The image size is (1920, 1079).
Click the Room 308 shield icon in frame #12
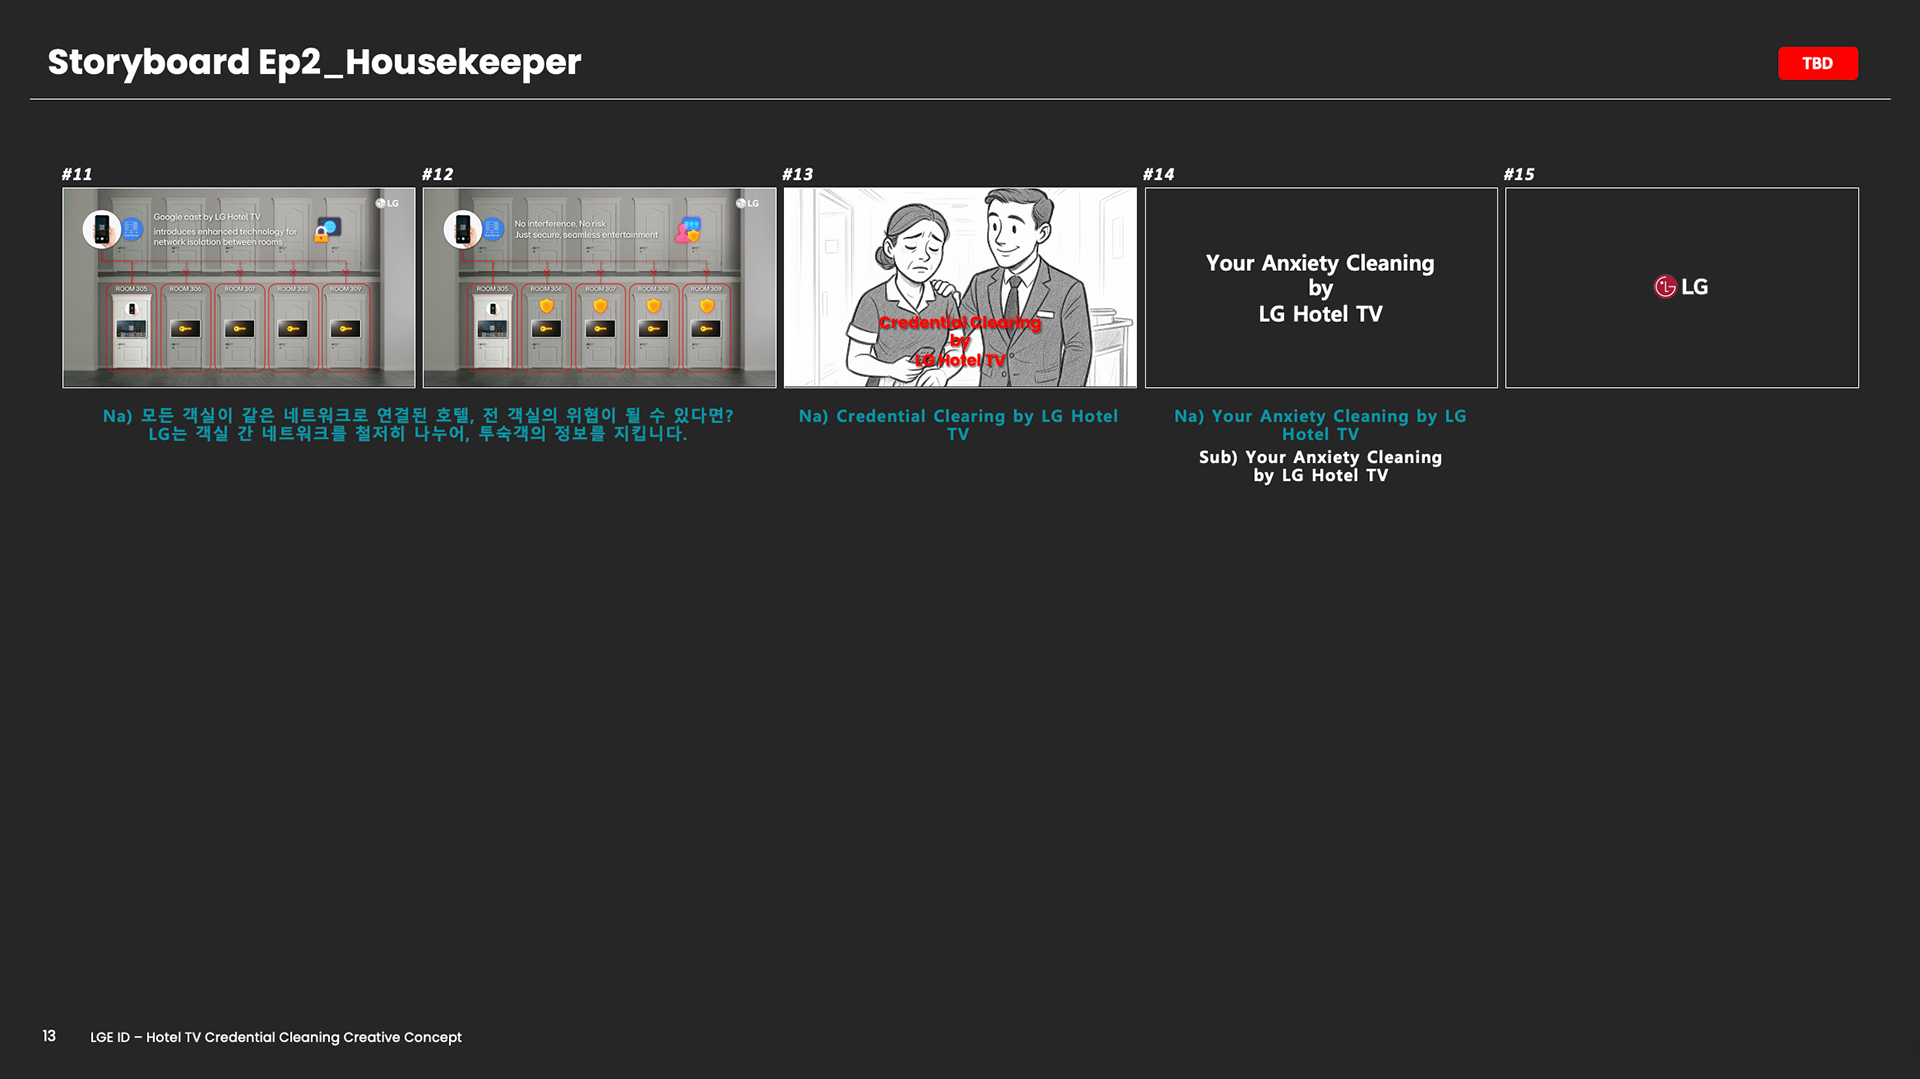pyautogui.click(x=653, y=306)
